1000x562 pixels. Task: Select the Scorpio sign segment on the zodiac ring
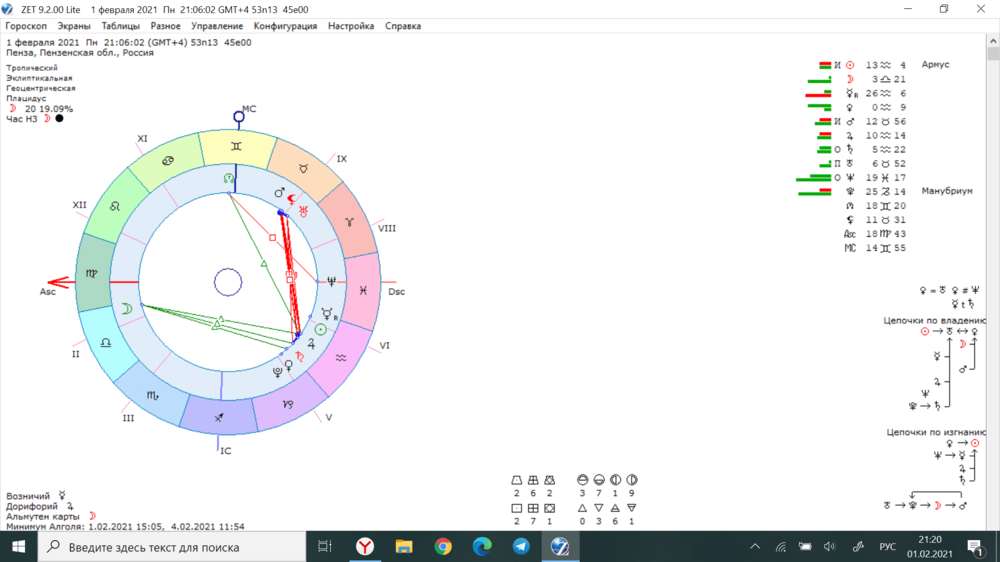click(x=152, y=396)
